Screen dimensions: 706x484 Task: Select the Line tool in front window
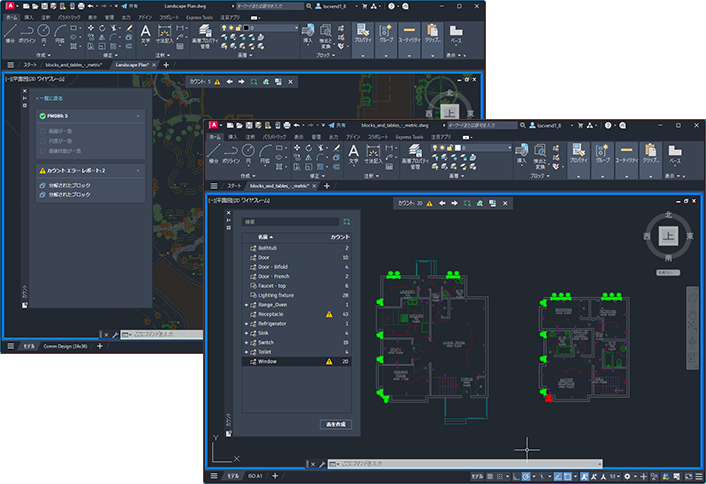(x=213, y=153)
